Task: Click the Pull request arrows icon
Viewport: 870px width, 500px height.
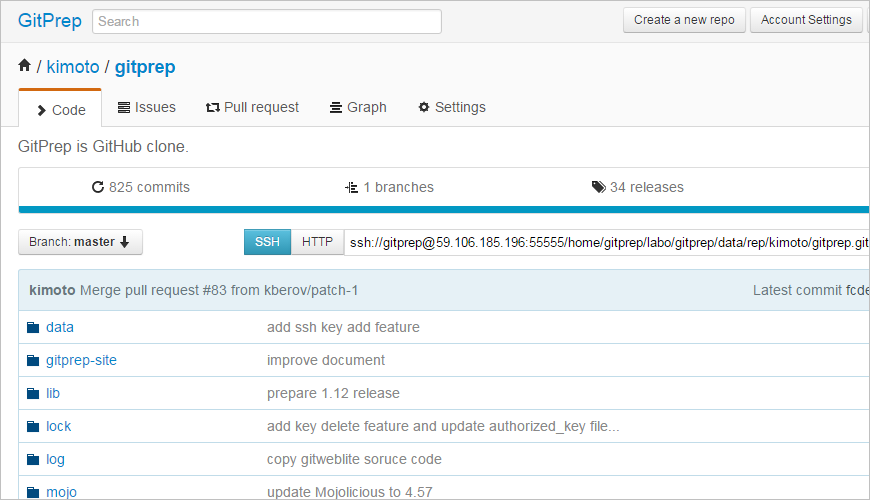Action: (x=213, y=108)
